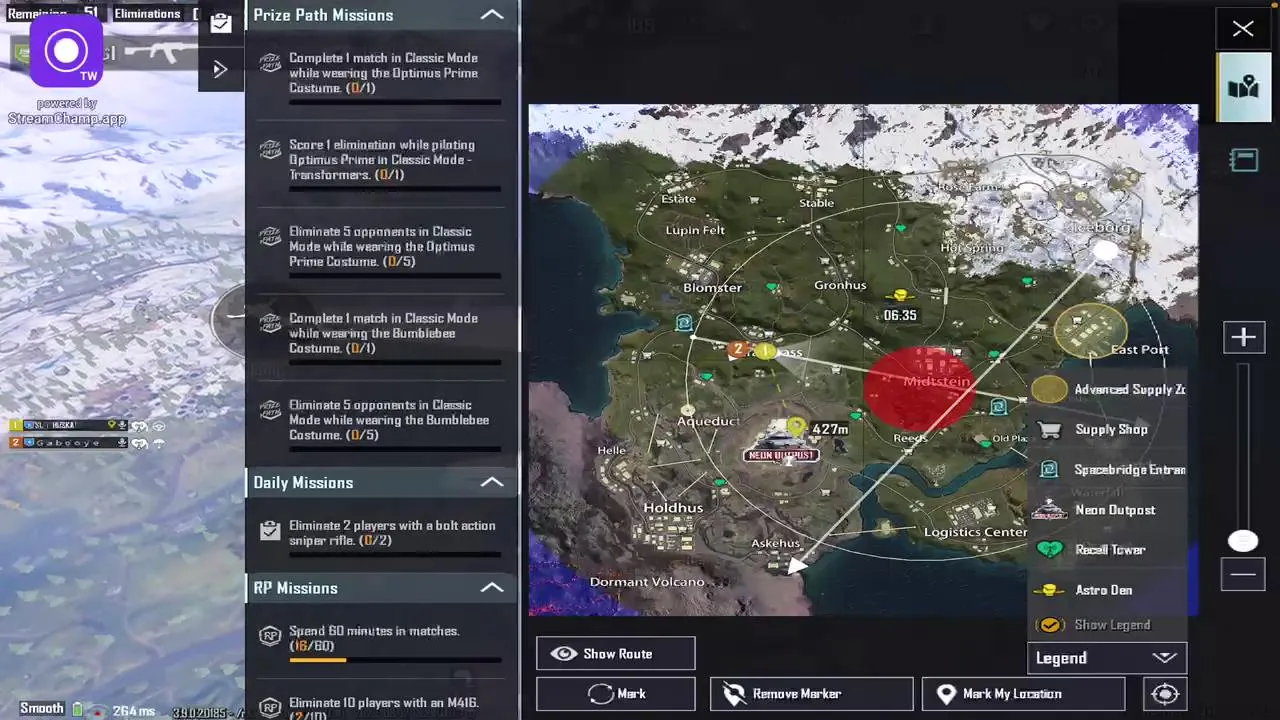Click the yellow supply zone near East Port
This screenshot has height=720, width=1280.
(1090, 331)
